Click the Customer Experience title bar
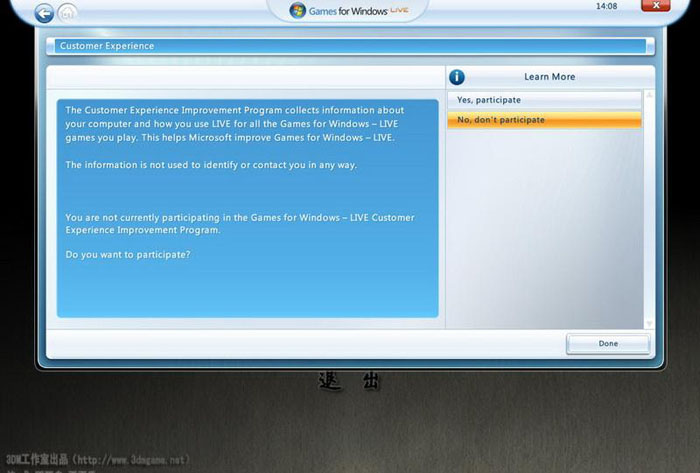The width and height of the screenshot is (700, 473). 350,46
